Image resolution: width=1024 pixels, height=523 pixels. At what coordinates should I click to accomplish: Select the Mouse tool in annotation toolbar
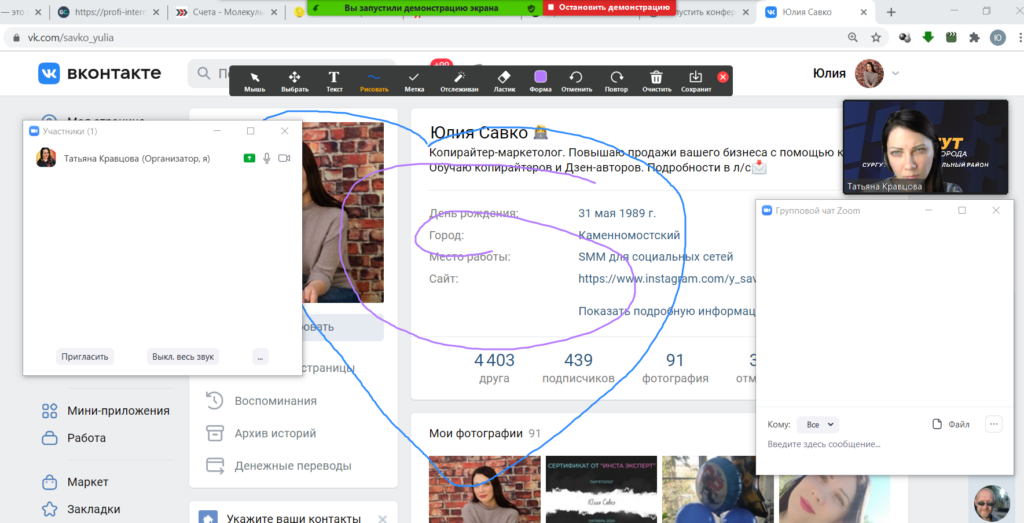255,81
